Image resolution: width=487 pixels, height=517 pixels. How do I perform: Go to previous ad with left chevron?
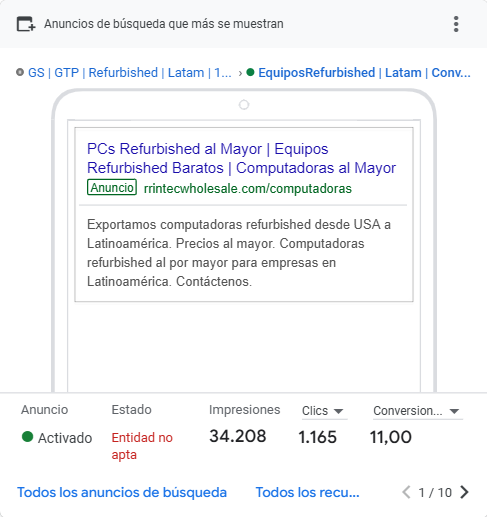(406, 492)
